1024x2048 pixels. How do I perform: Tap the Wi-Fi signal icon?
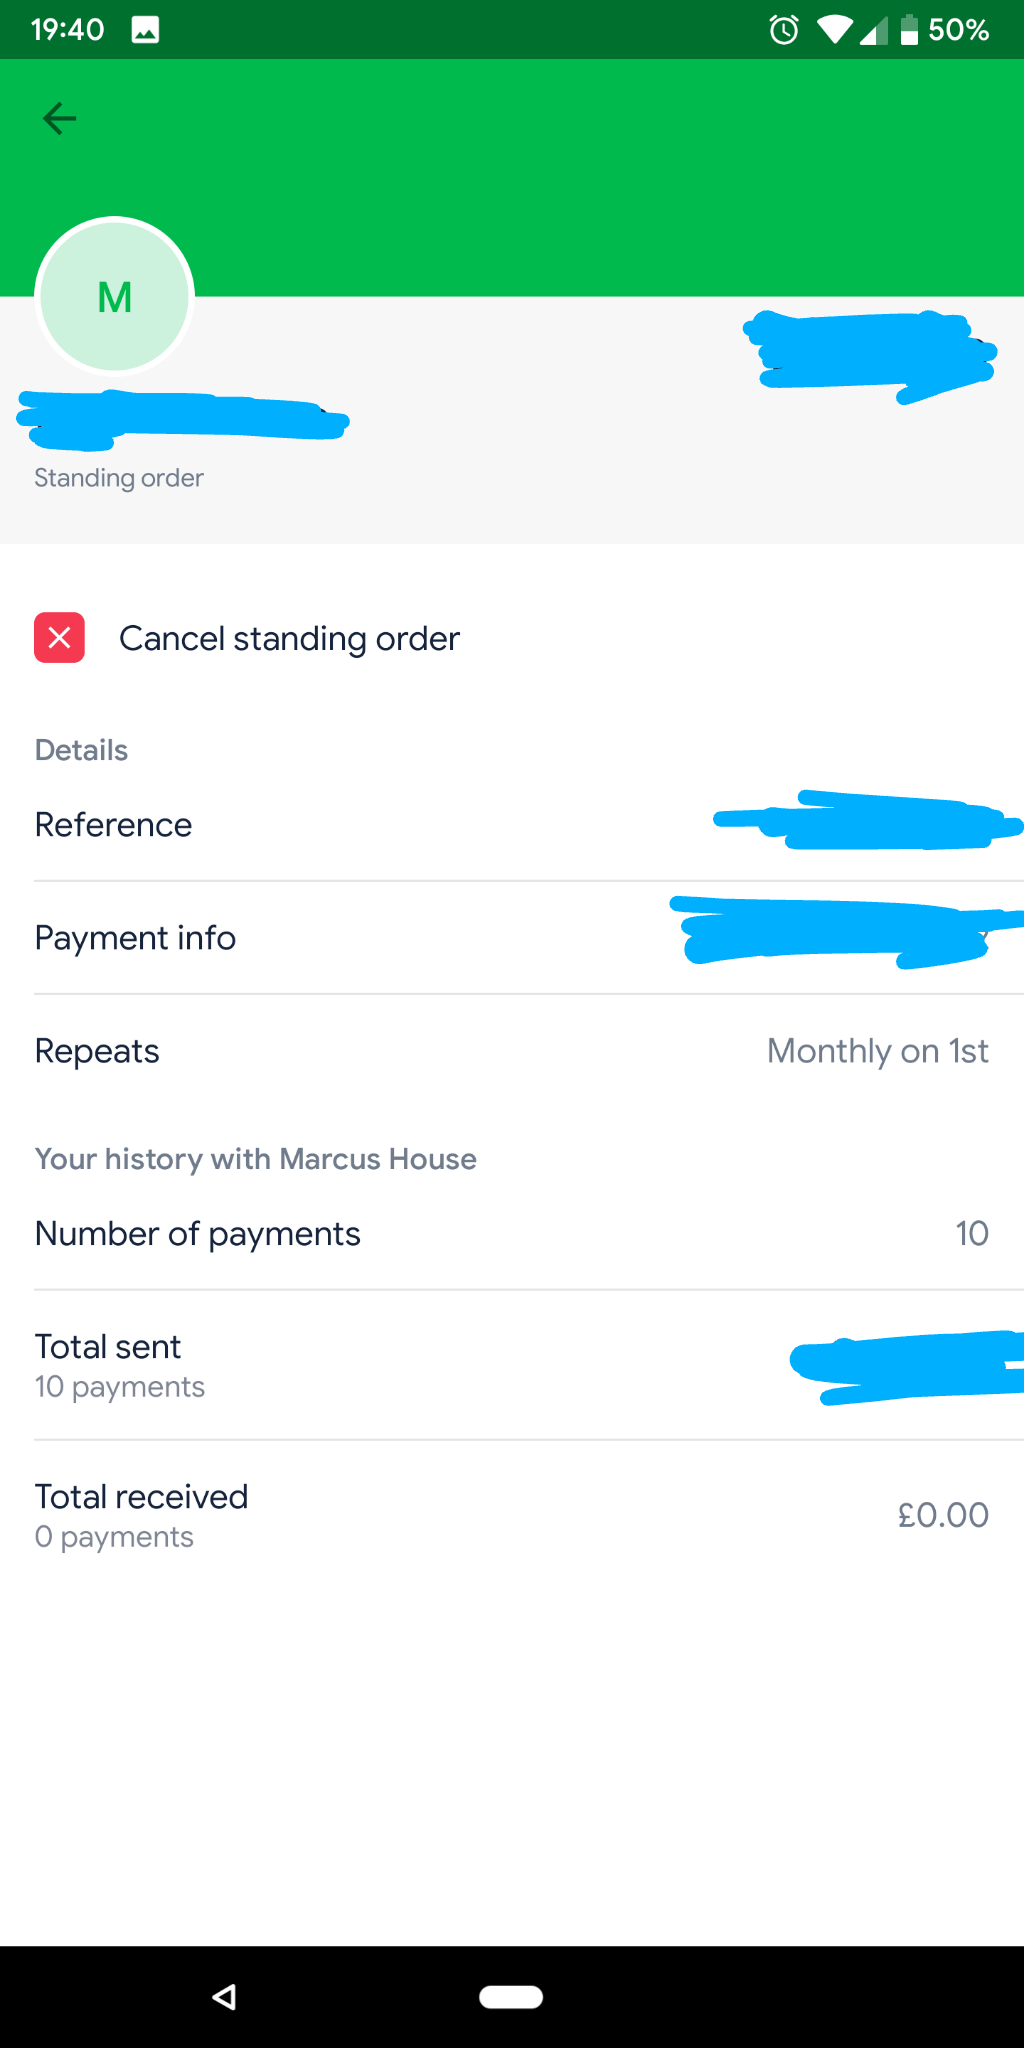click(834, 30)
